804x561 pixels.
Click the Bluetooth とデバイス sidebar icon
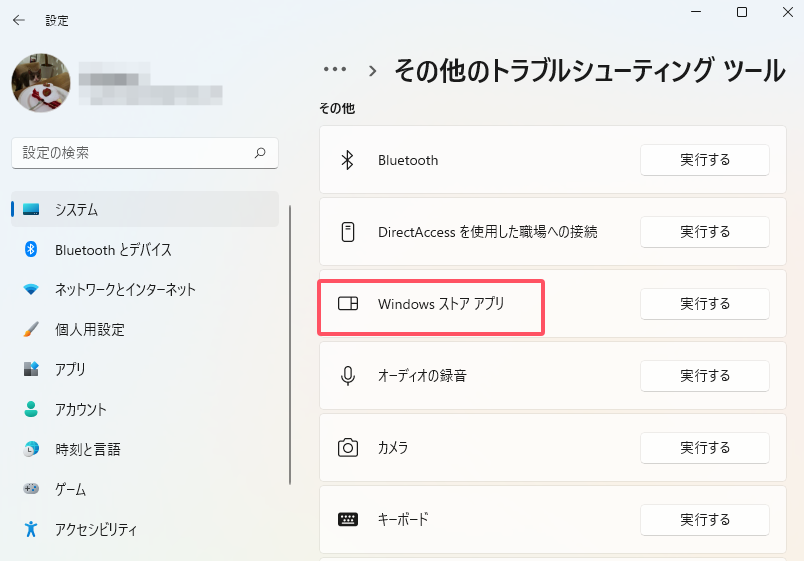pyautogui.click(x=31, y=249)
